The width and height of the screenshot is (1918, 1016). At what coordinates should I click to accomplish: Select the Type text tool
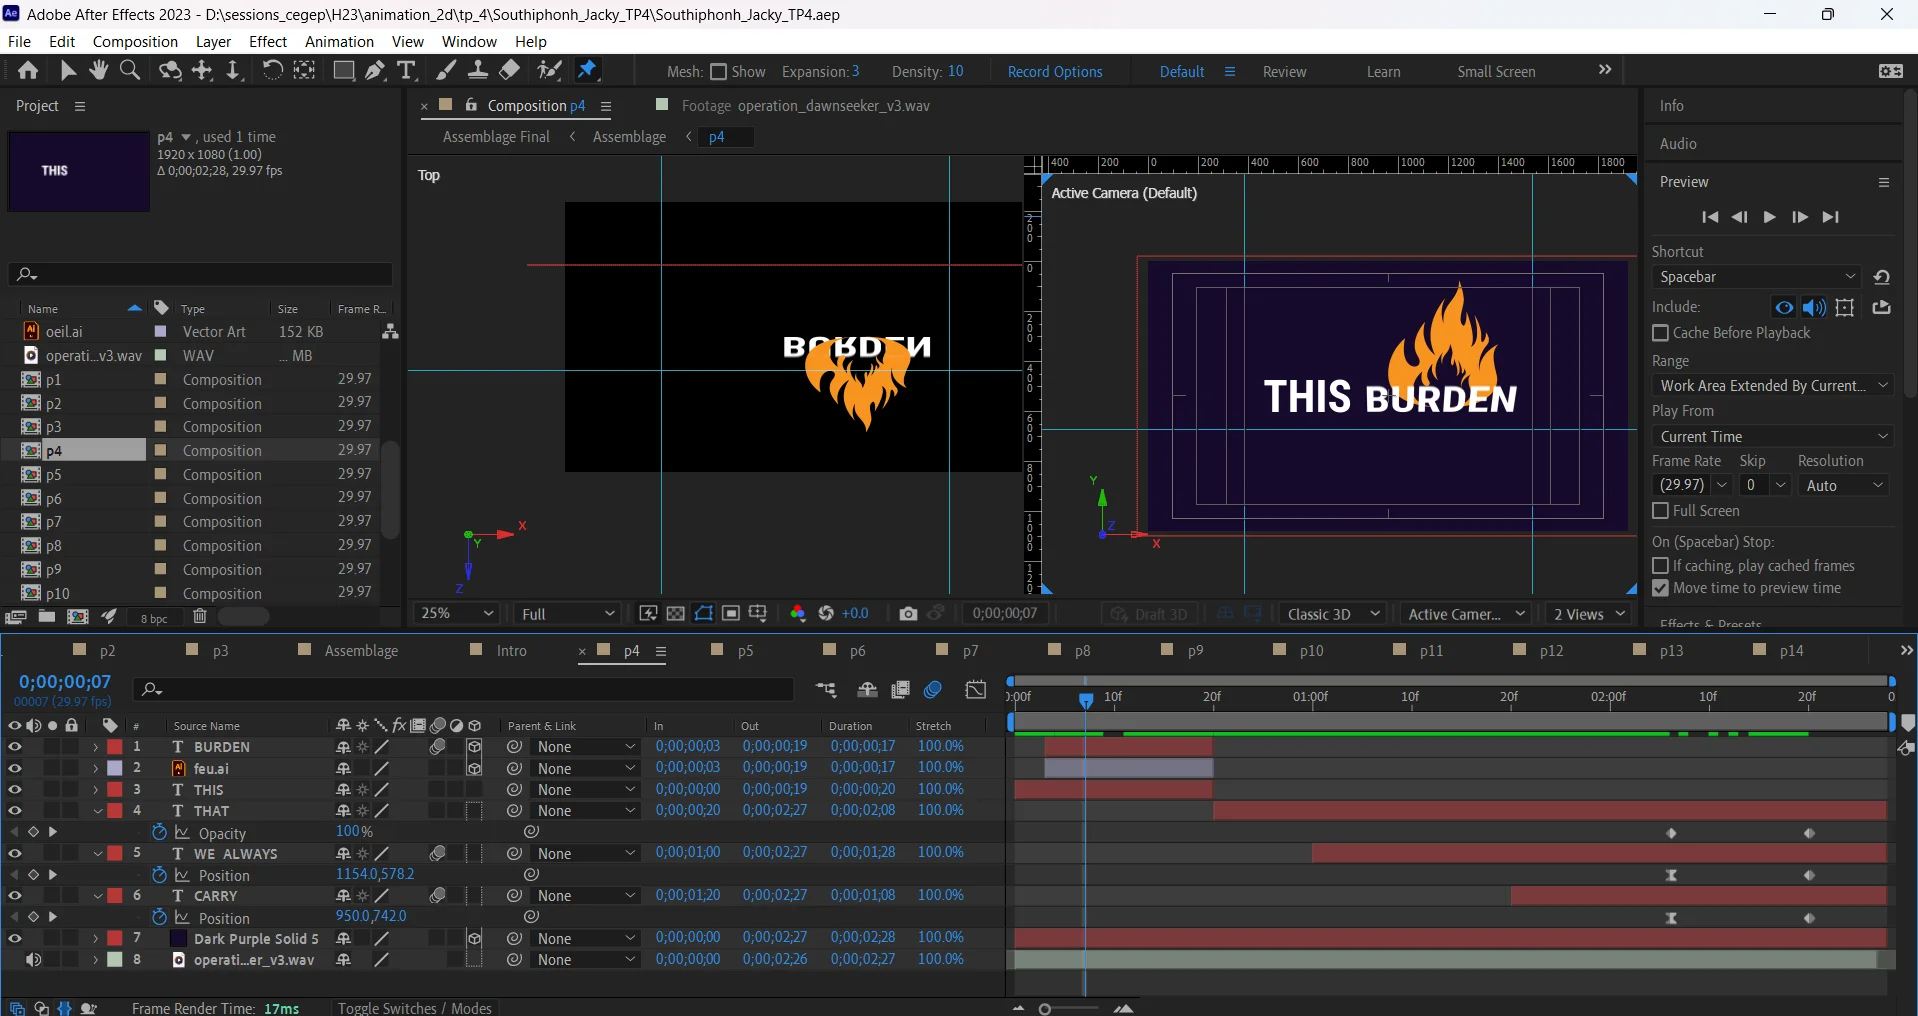[406, 70]
